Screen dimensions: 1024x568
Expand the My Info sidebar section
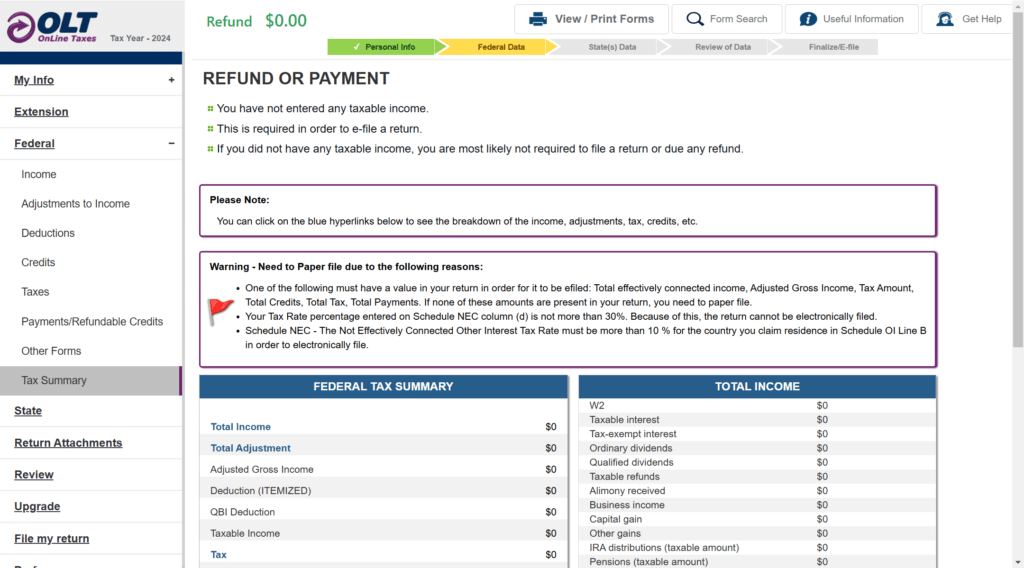point(171,80)
